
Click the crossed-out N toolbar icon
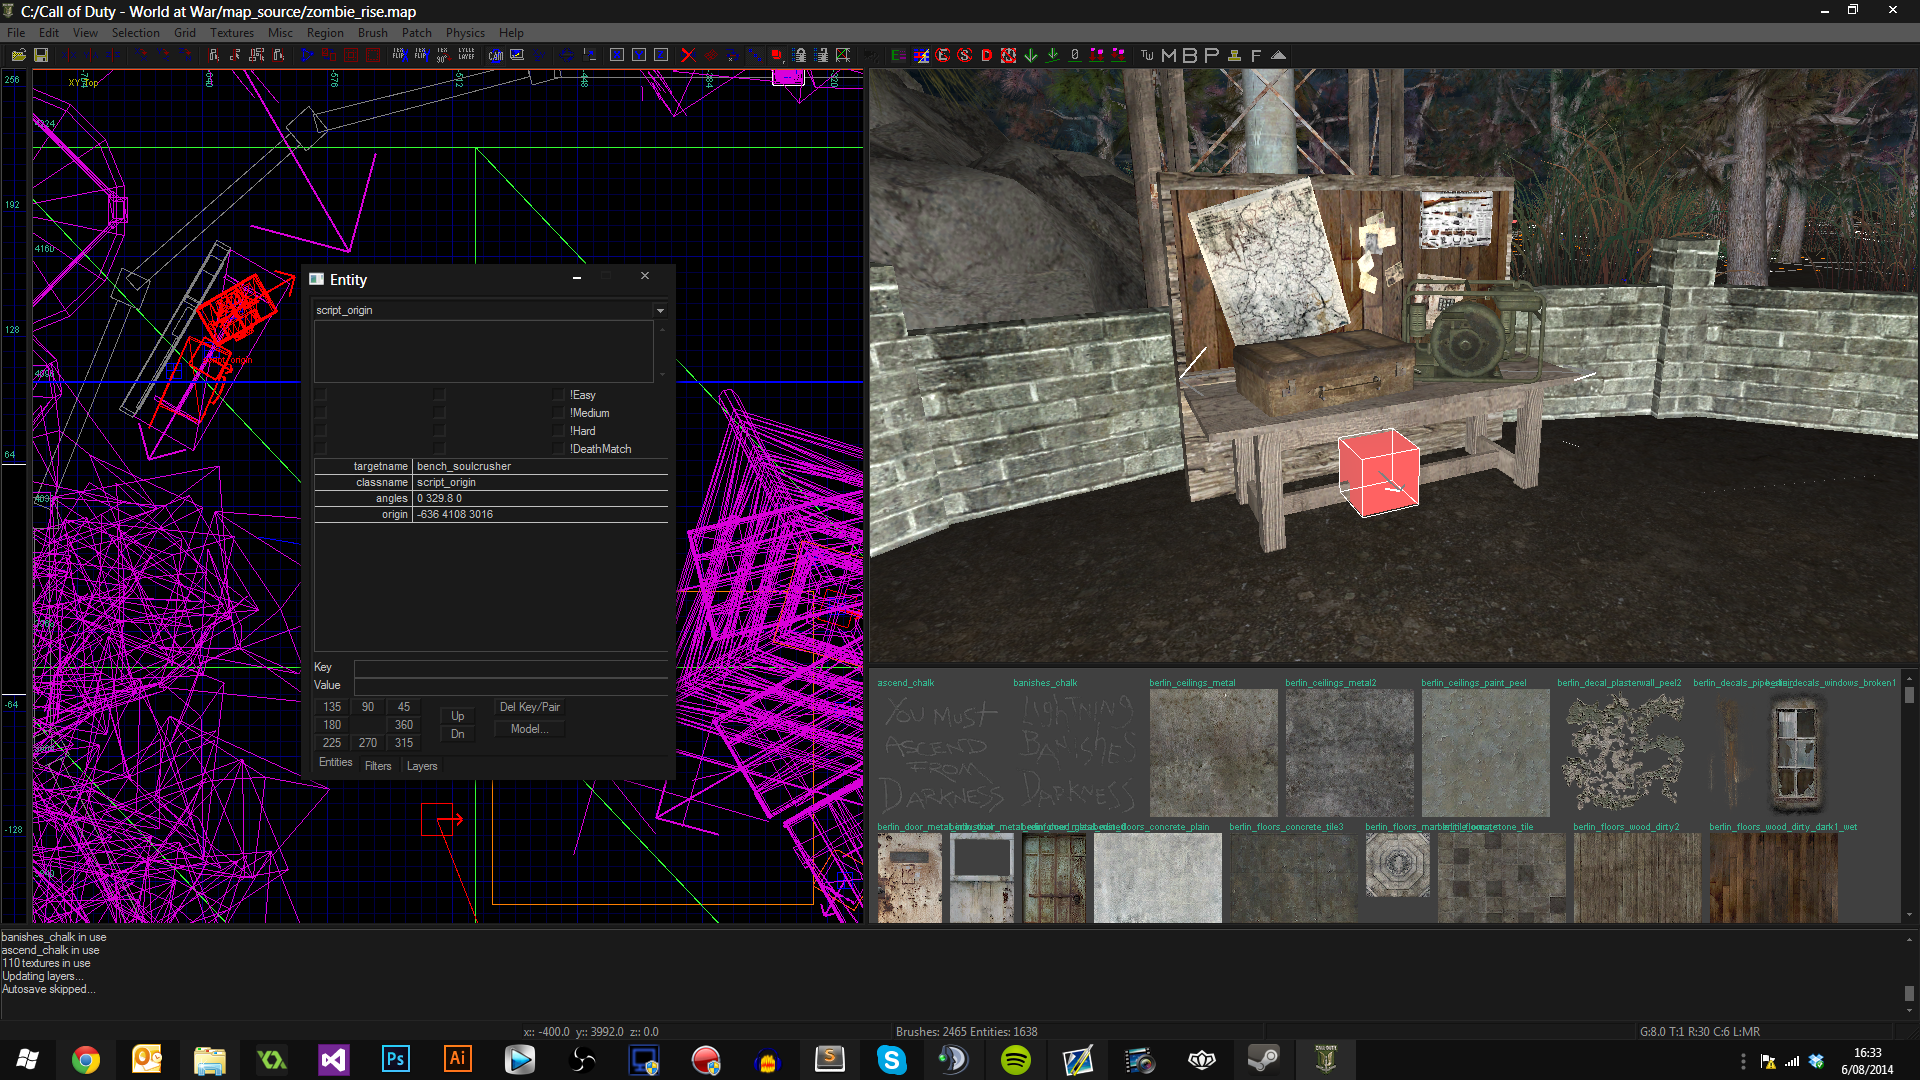tap(1008, 55)
